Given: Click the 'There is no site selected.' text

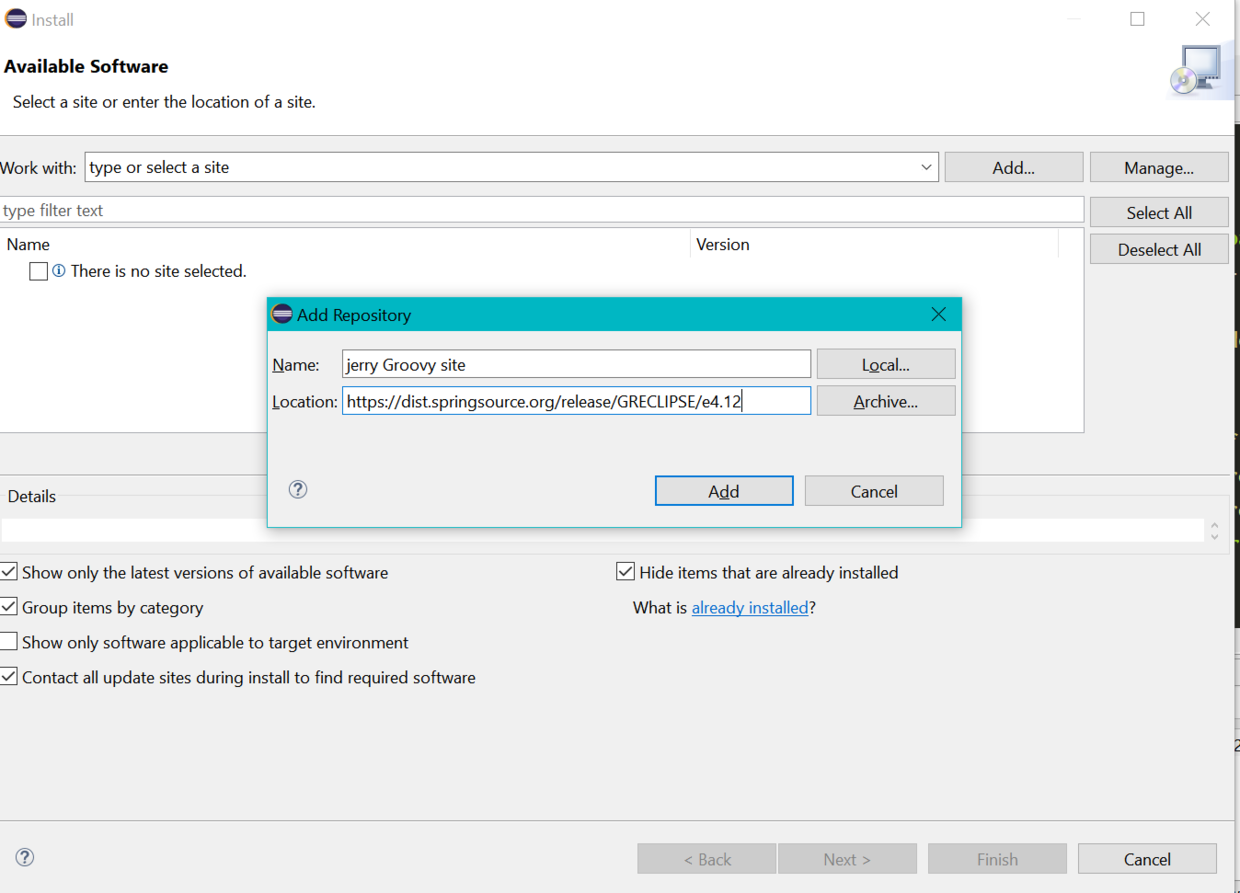Looking at the screenshot, I should coord(158,271).
